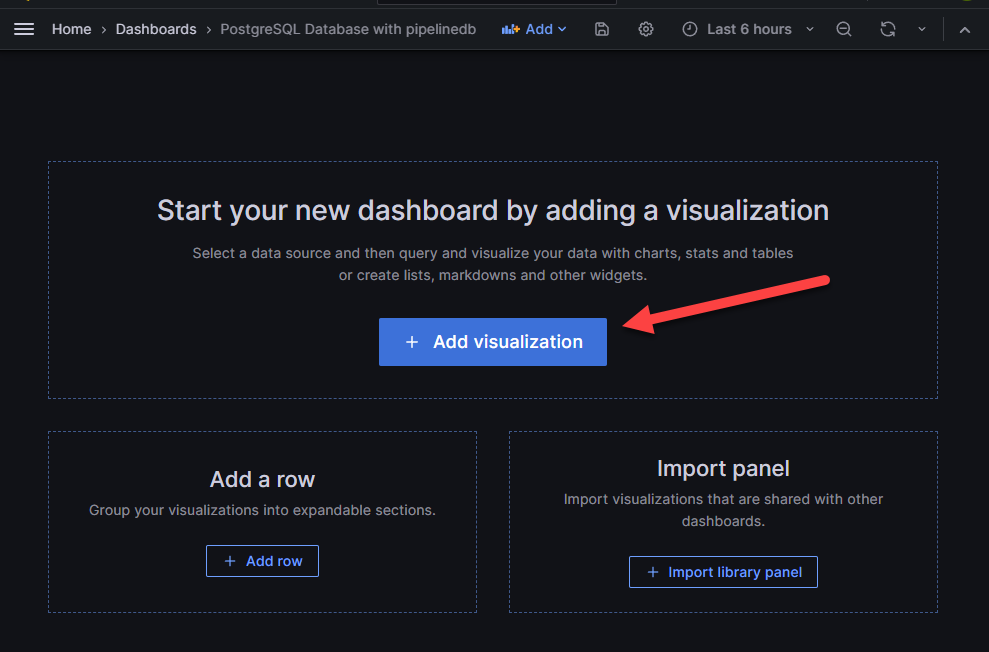Click the zoom out time range icon

point(844,29)
